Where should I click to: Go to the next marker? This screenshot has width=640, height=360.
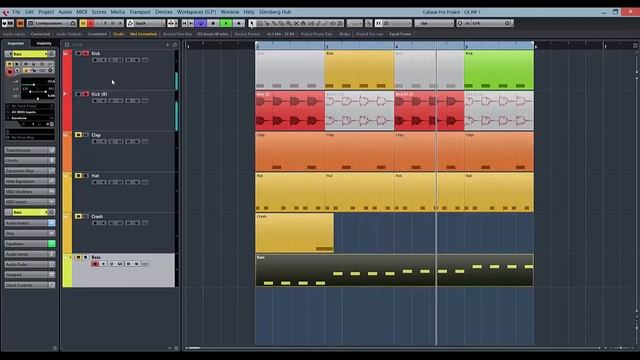(x=191, y=23)
